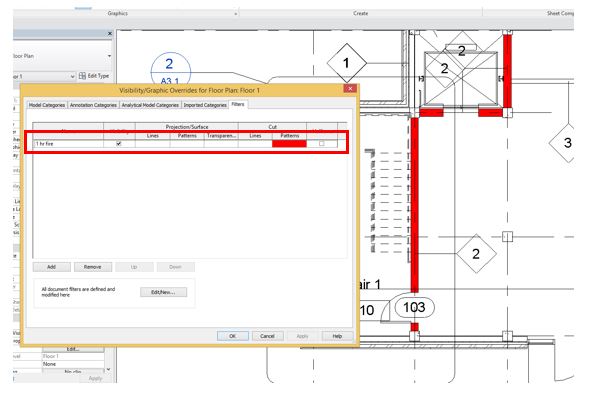The width and height of the screenshot is (606, 410).
Task: Click the Remove filter button
Action: (x=93, y=267)
